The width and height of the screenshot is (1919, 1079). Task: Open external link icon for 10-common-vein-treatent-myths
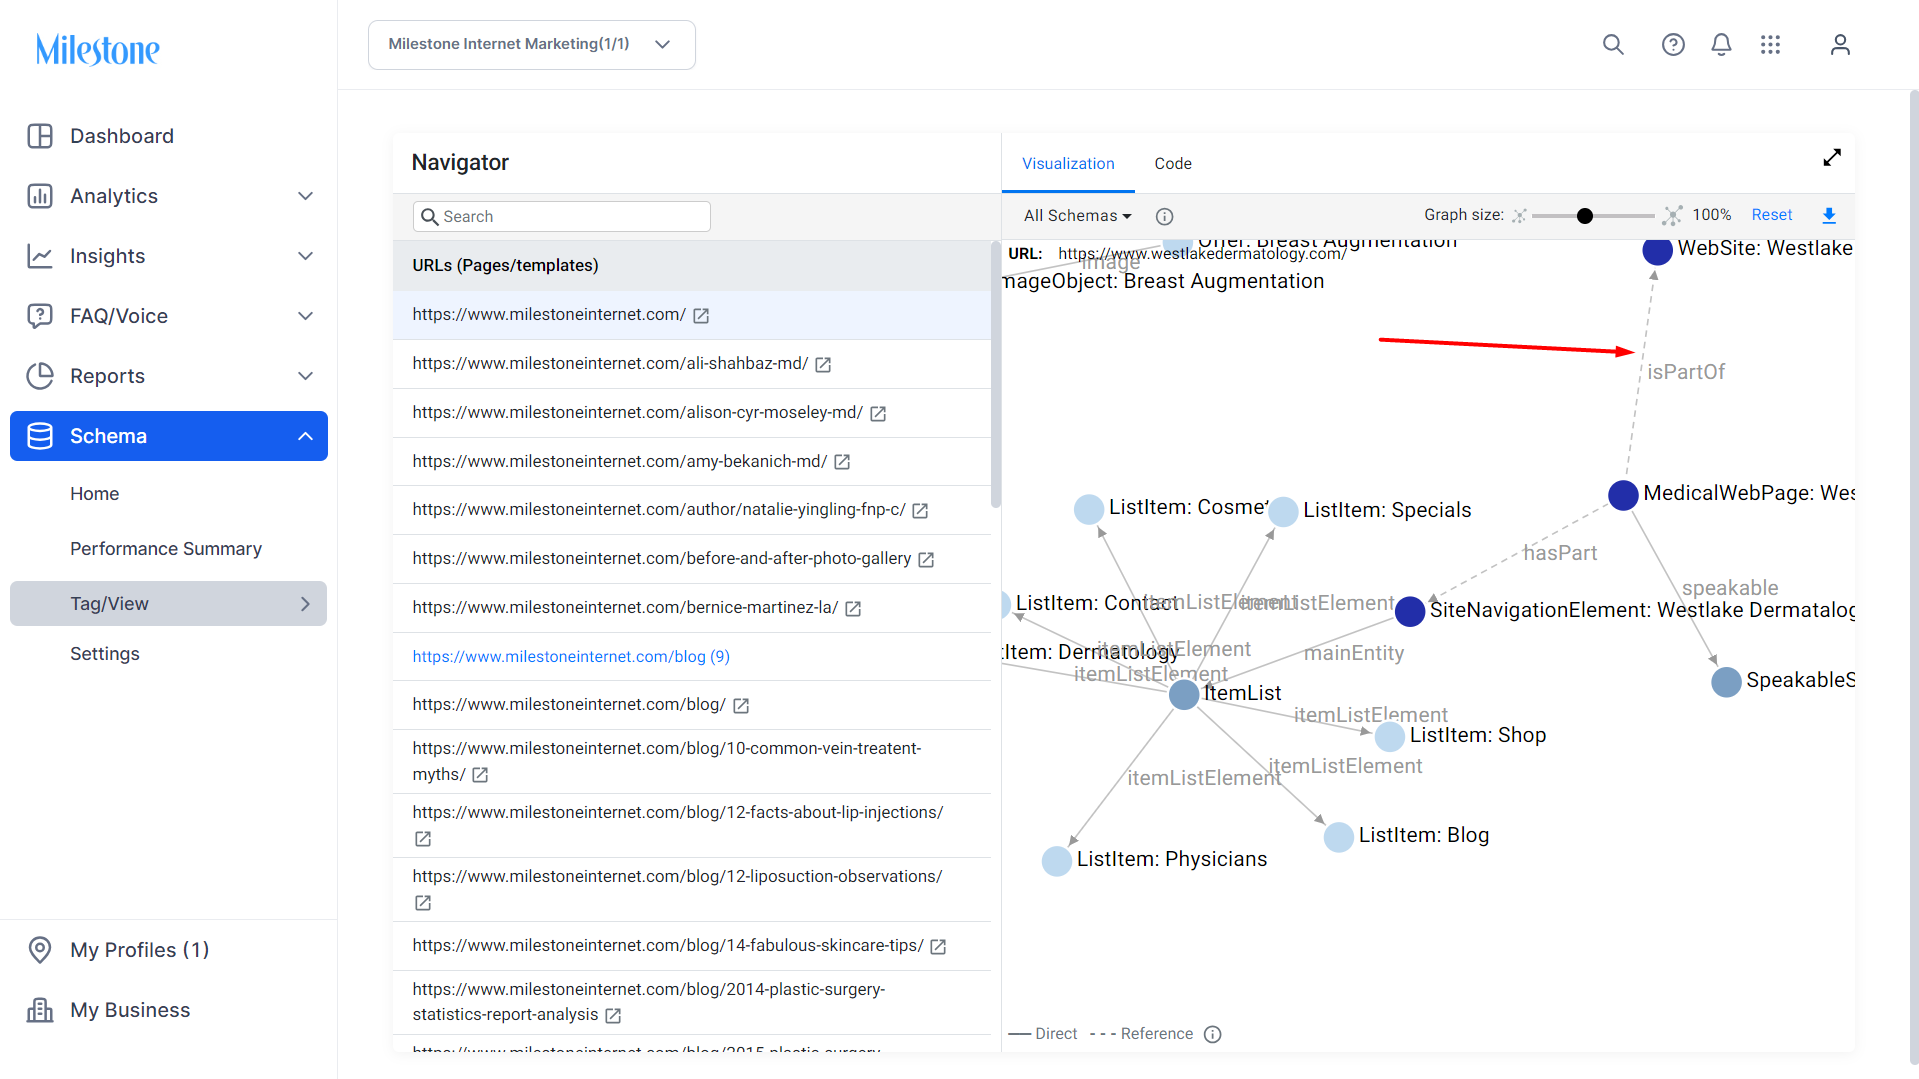(x=480, y=775)
